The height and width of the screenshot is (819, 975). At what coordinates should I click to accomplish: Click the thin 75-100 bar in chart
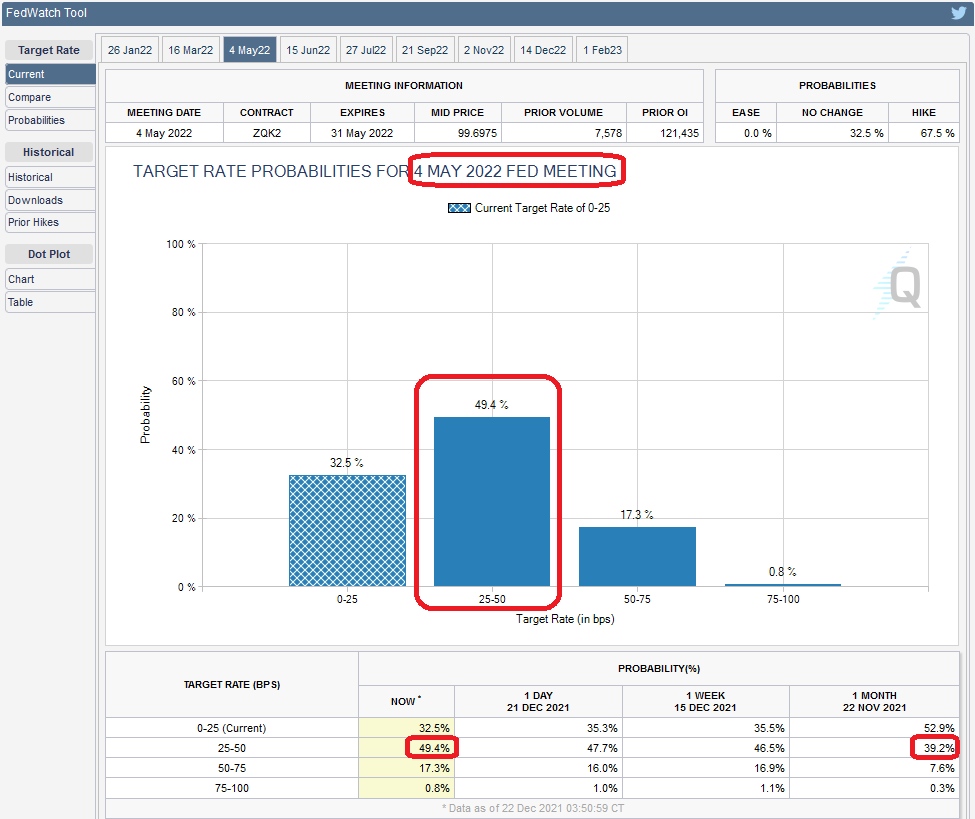point(783,585)
